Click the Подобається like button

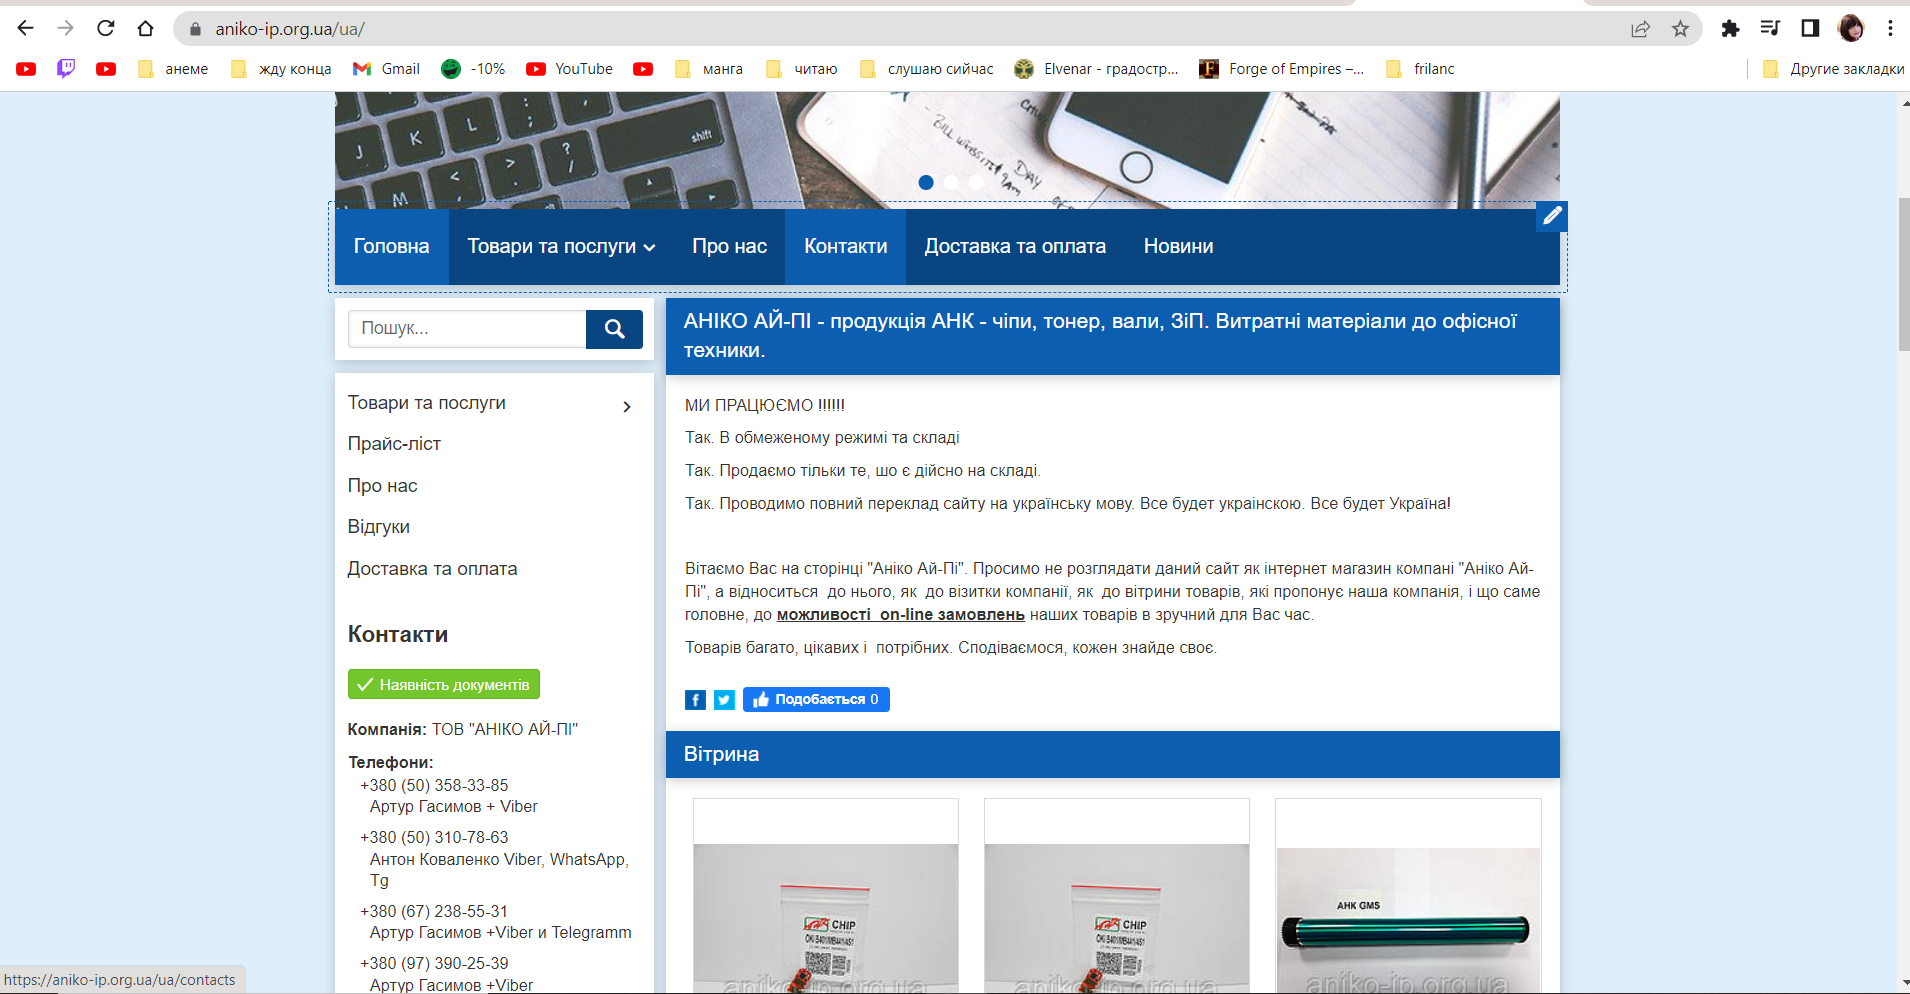point(816,699)
